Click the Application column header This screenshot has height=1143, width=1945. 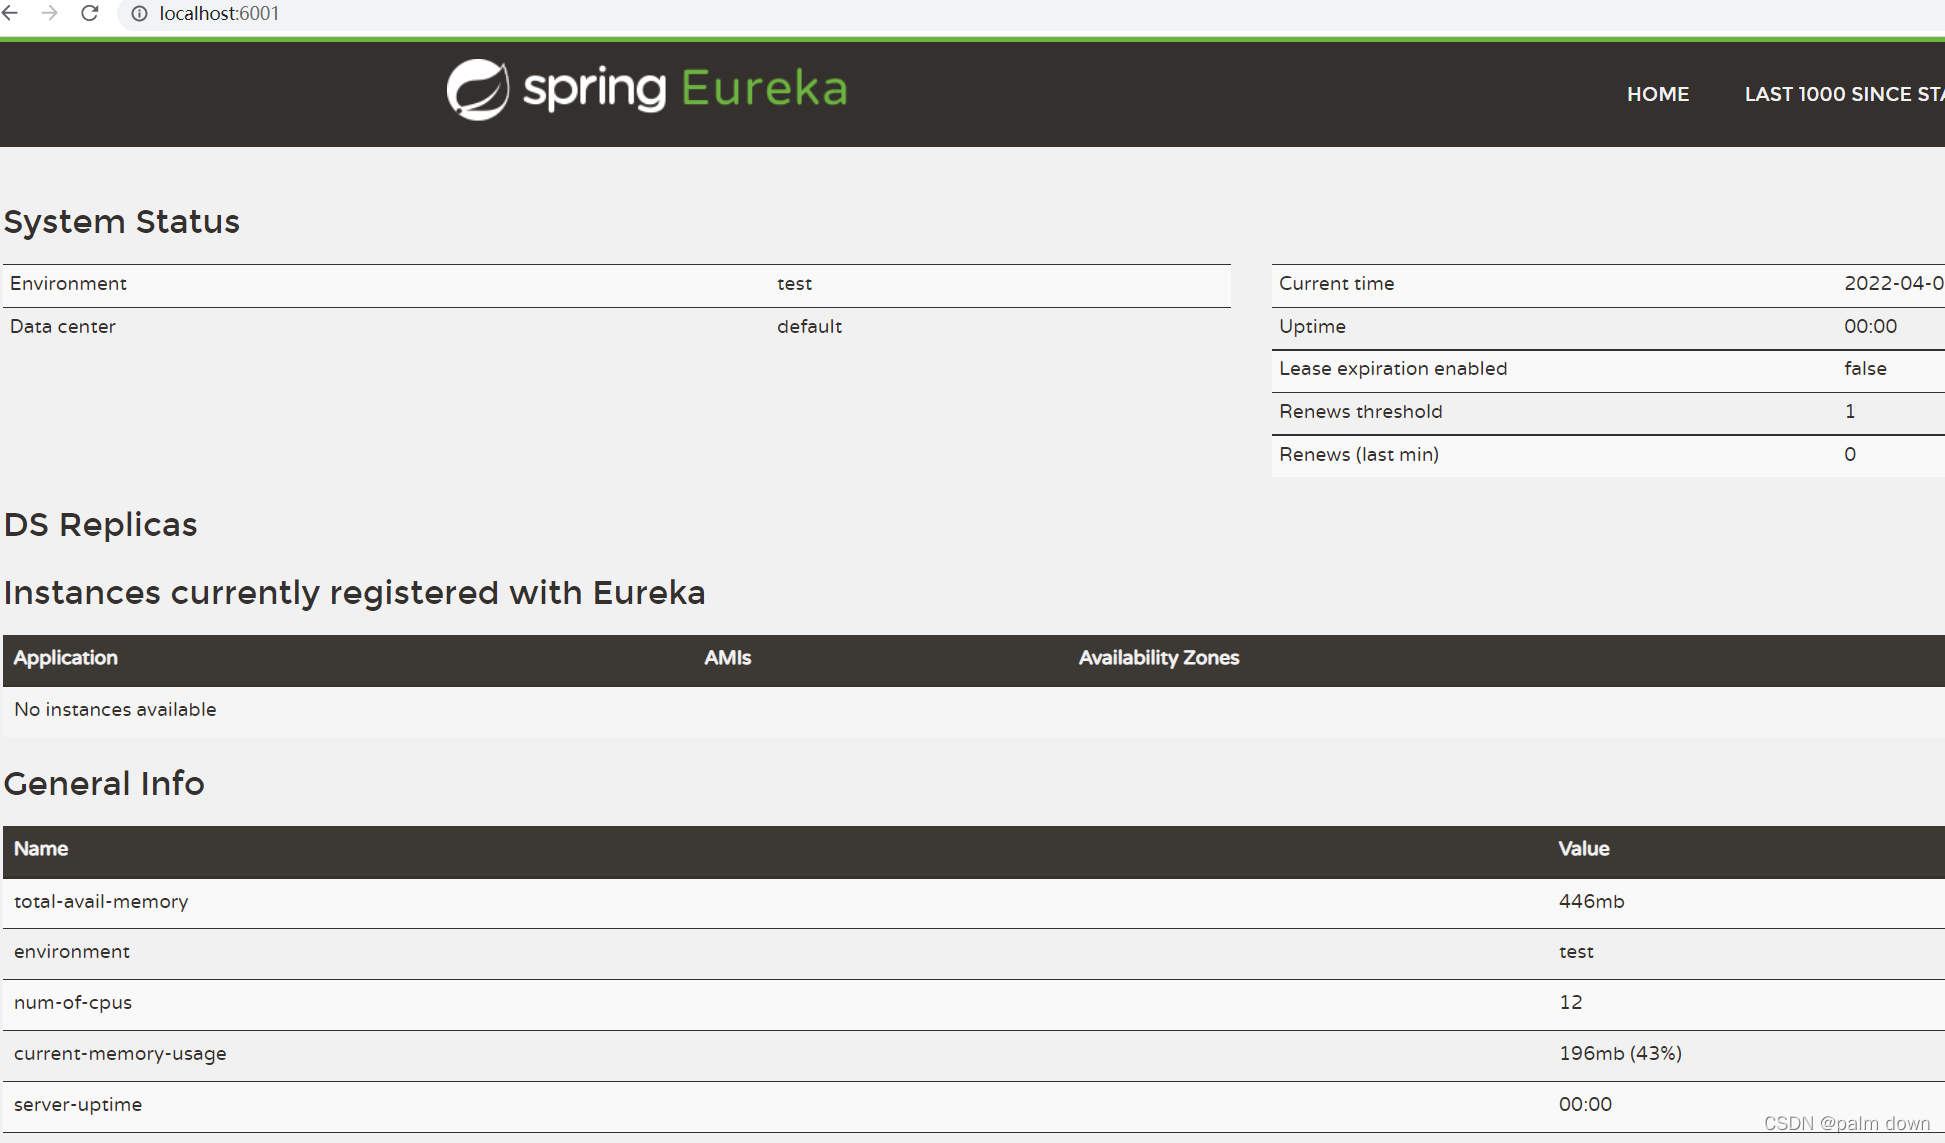[x=66, y=658]
